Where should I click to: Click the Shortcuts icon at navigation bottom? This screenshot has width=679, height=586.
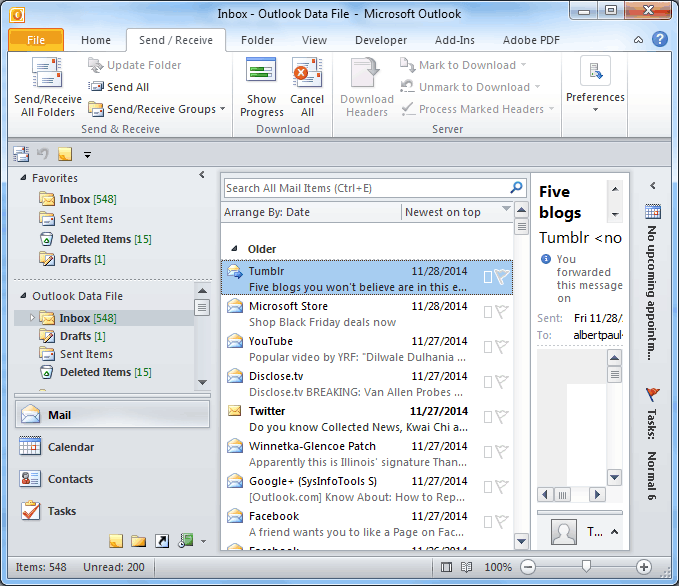162,541
